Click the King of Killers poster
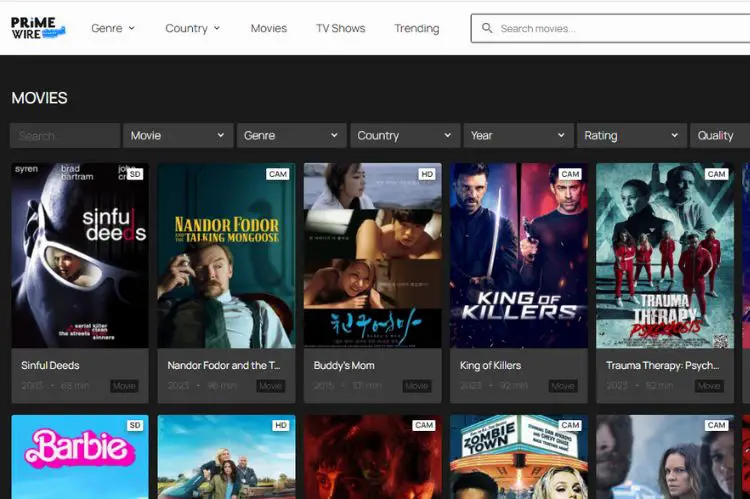The image size is (750, 499). [518, 255]
